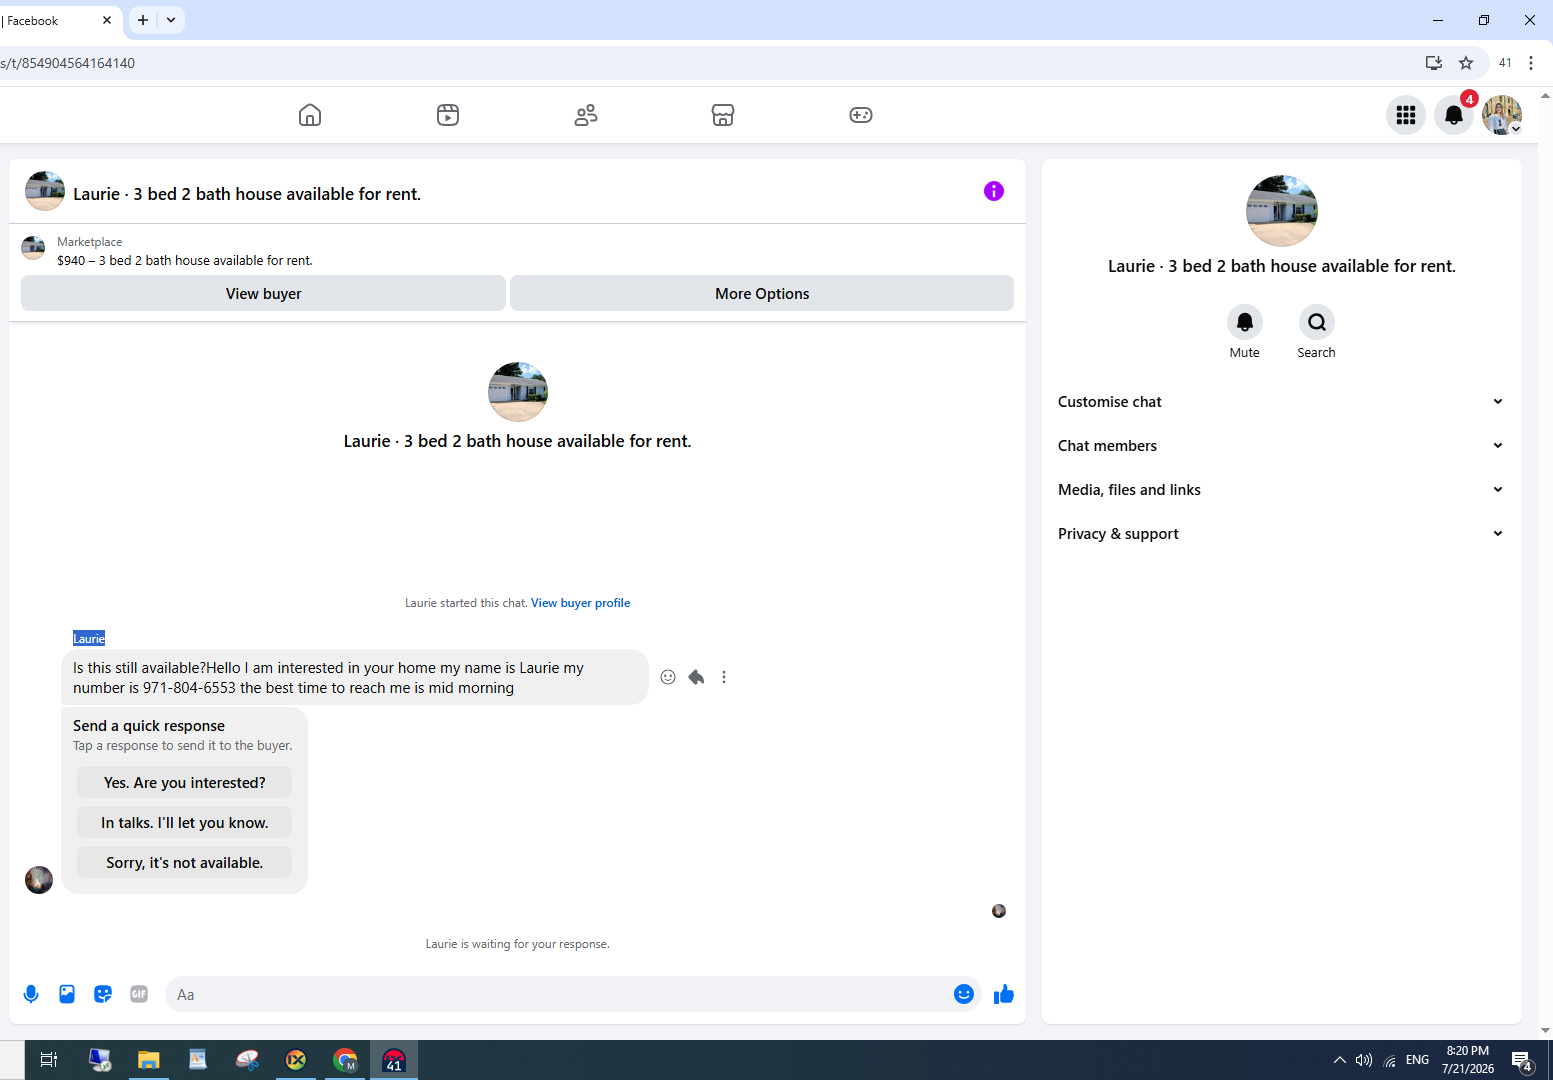
Task: React to Laurie's message with emoji icon
Action: point(668,677)
